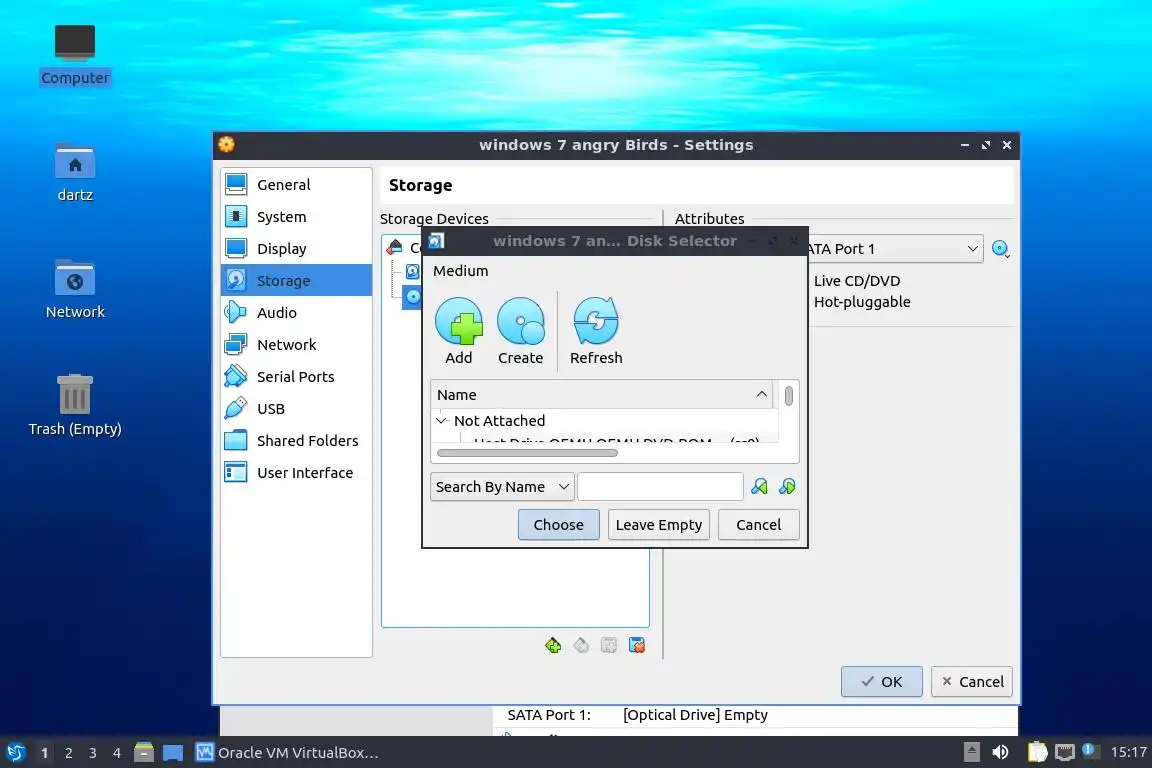Open the dartz home folder icon
Viewport: 1152px width, 768px height.
(75, 173)
